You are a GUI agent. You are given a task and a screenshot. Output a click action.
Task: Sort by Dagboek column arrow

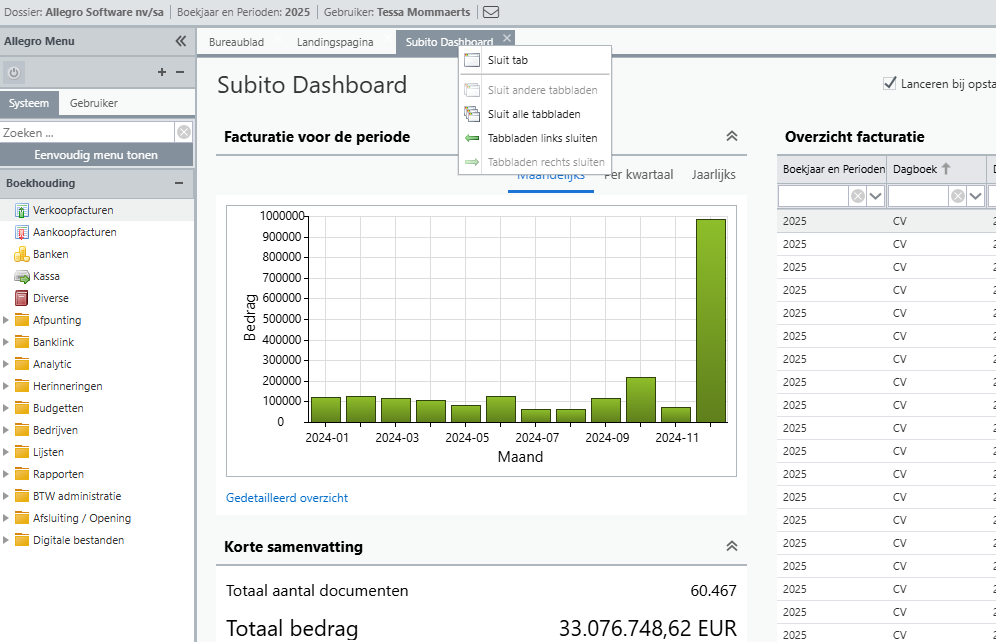946,169
